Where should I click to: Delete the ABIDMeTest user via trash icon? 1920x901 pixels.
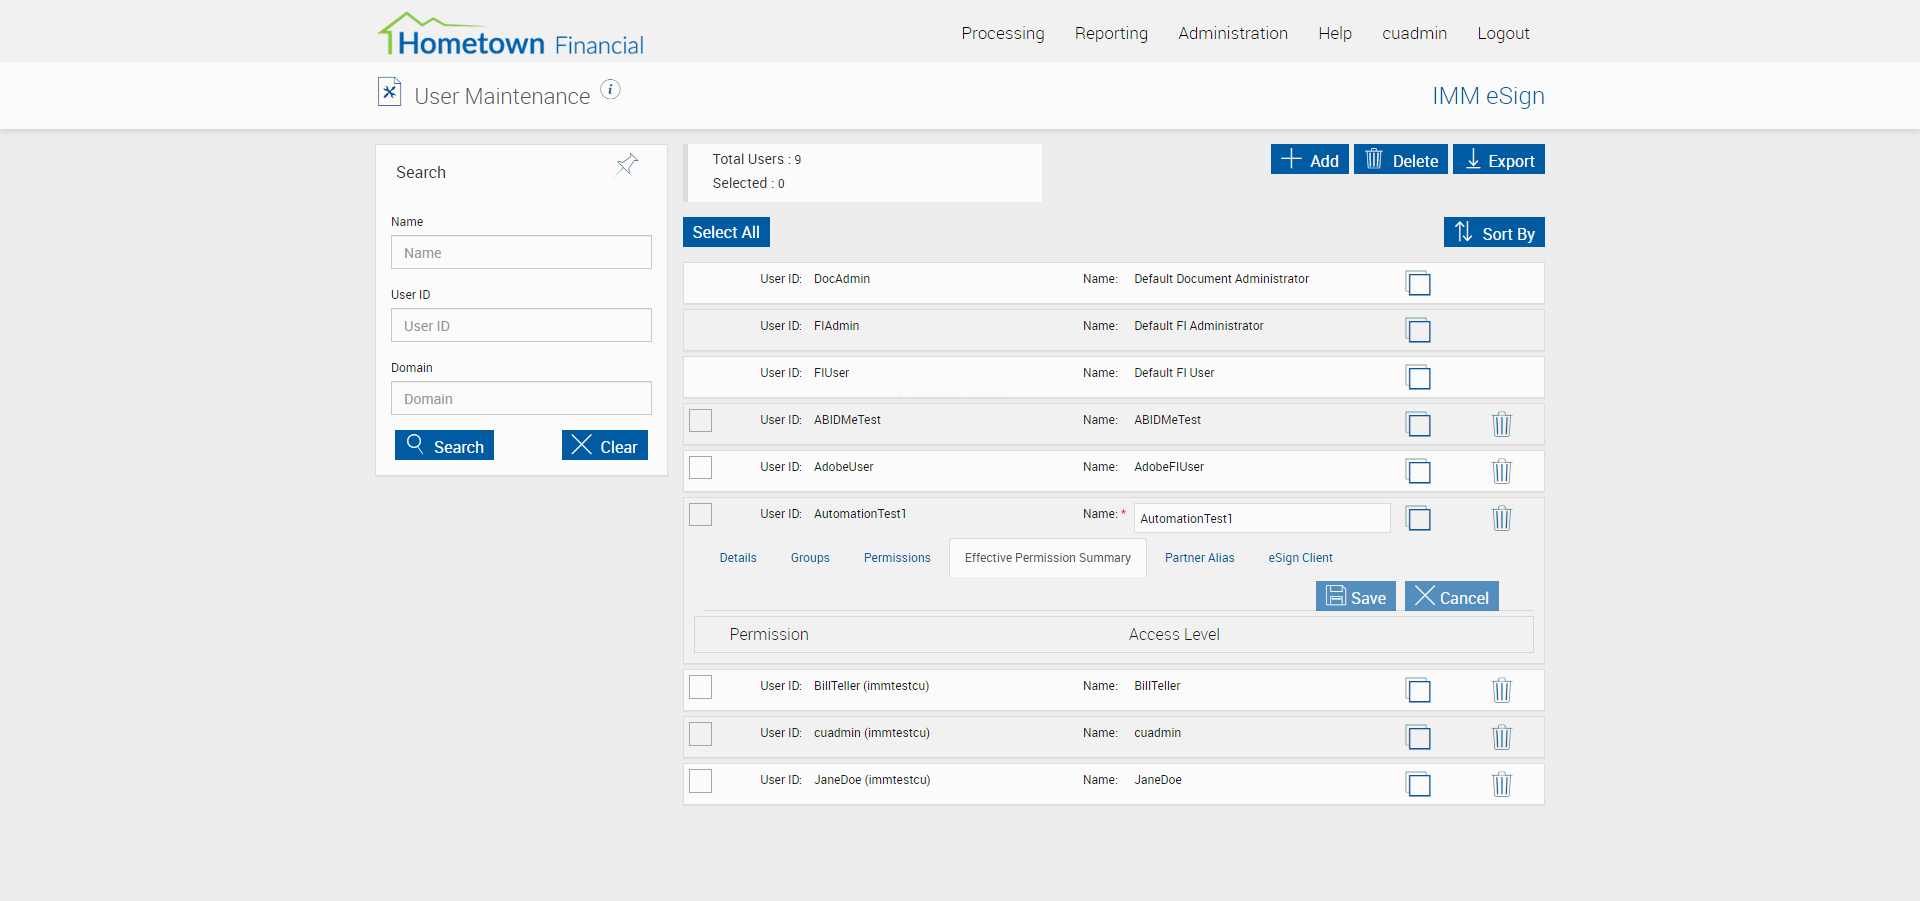[1502, 424]
